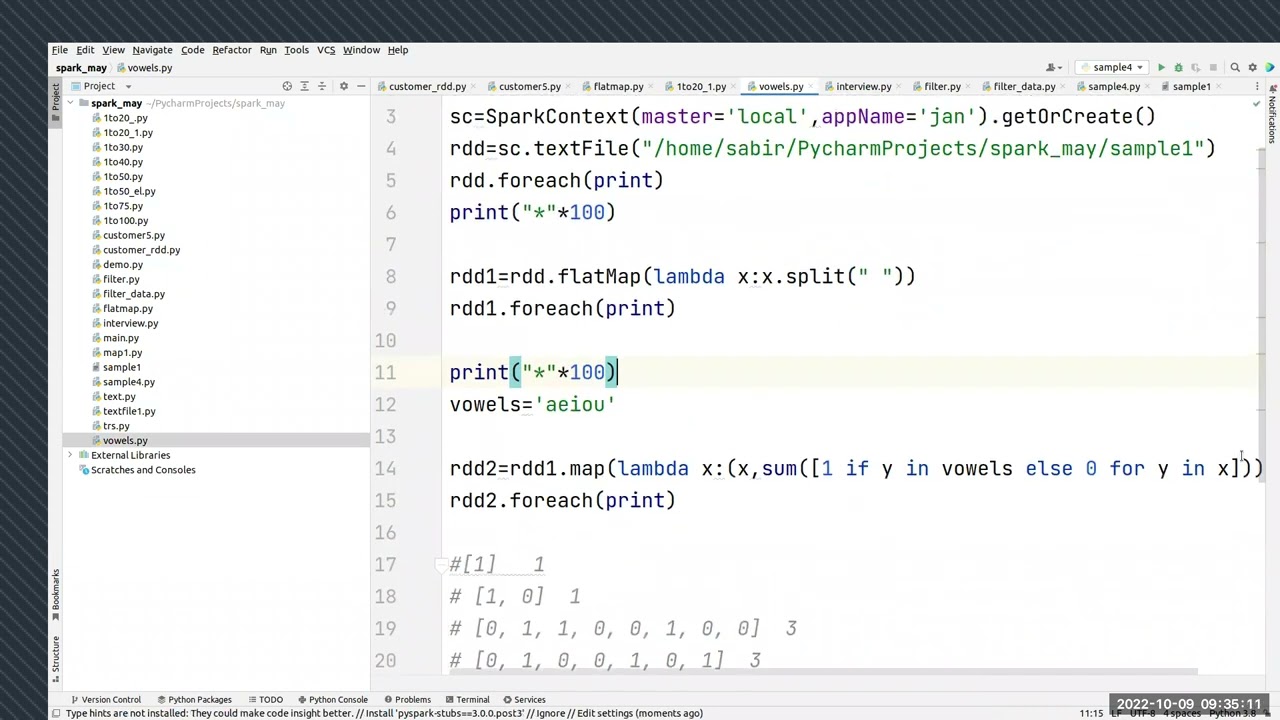Open the Version Control tool window

point(105,700)
